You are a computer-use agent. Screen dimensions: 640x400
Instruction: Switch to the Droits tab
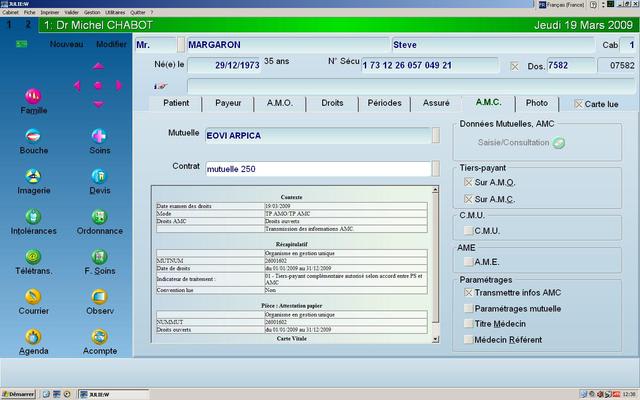point(332,103)
